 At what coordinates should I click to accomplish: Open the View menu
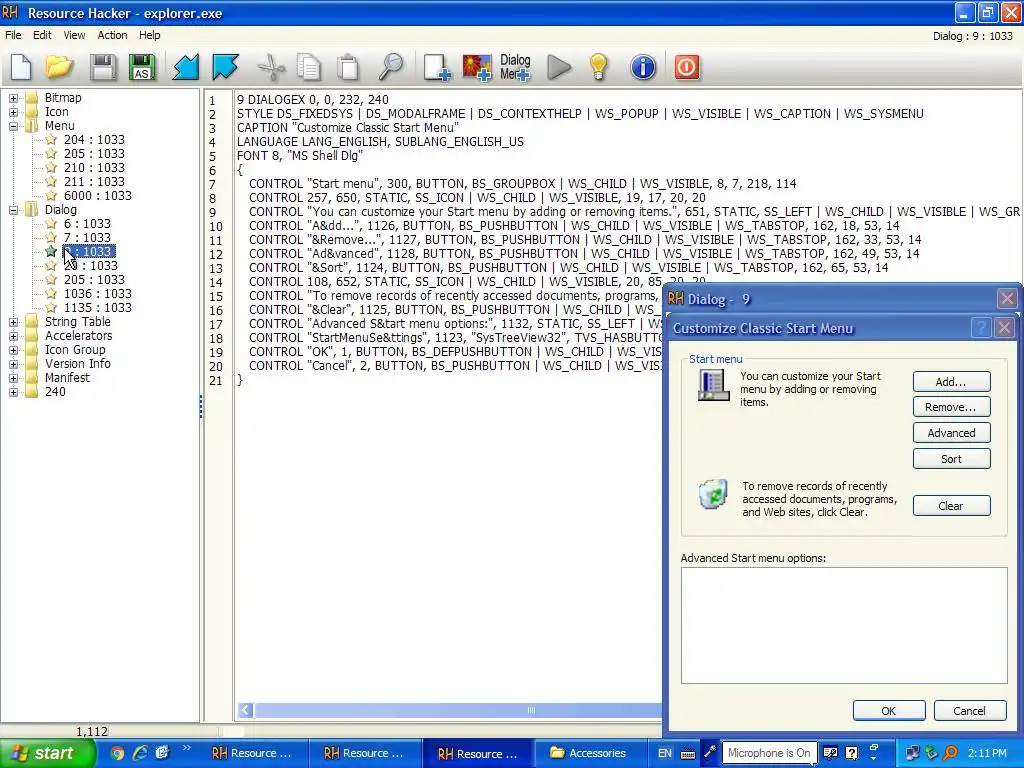74,35
